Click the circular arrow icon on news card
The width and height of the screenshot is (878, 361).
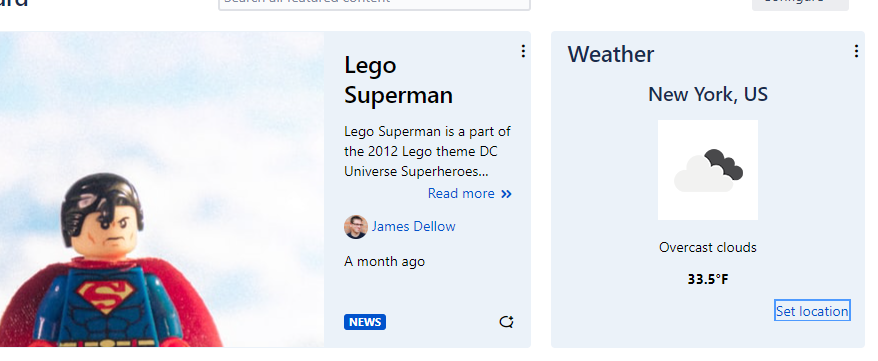[506, 322]
